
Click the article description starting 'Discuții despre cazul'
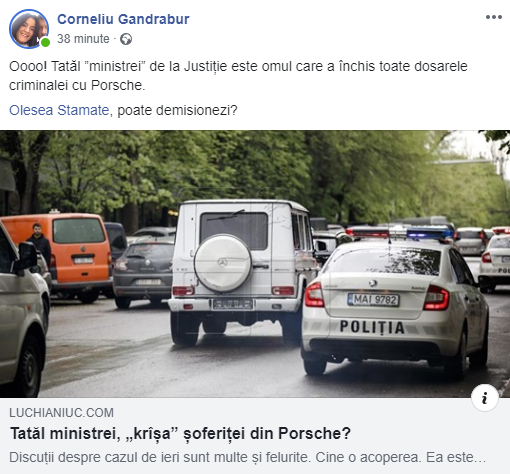click(x=247, y=457)
